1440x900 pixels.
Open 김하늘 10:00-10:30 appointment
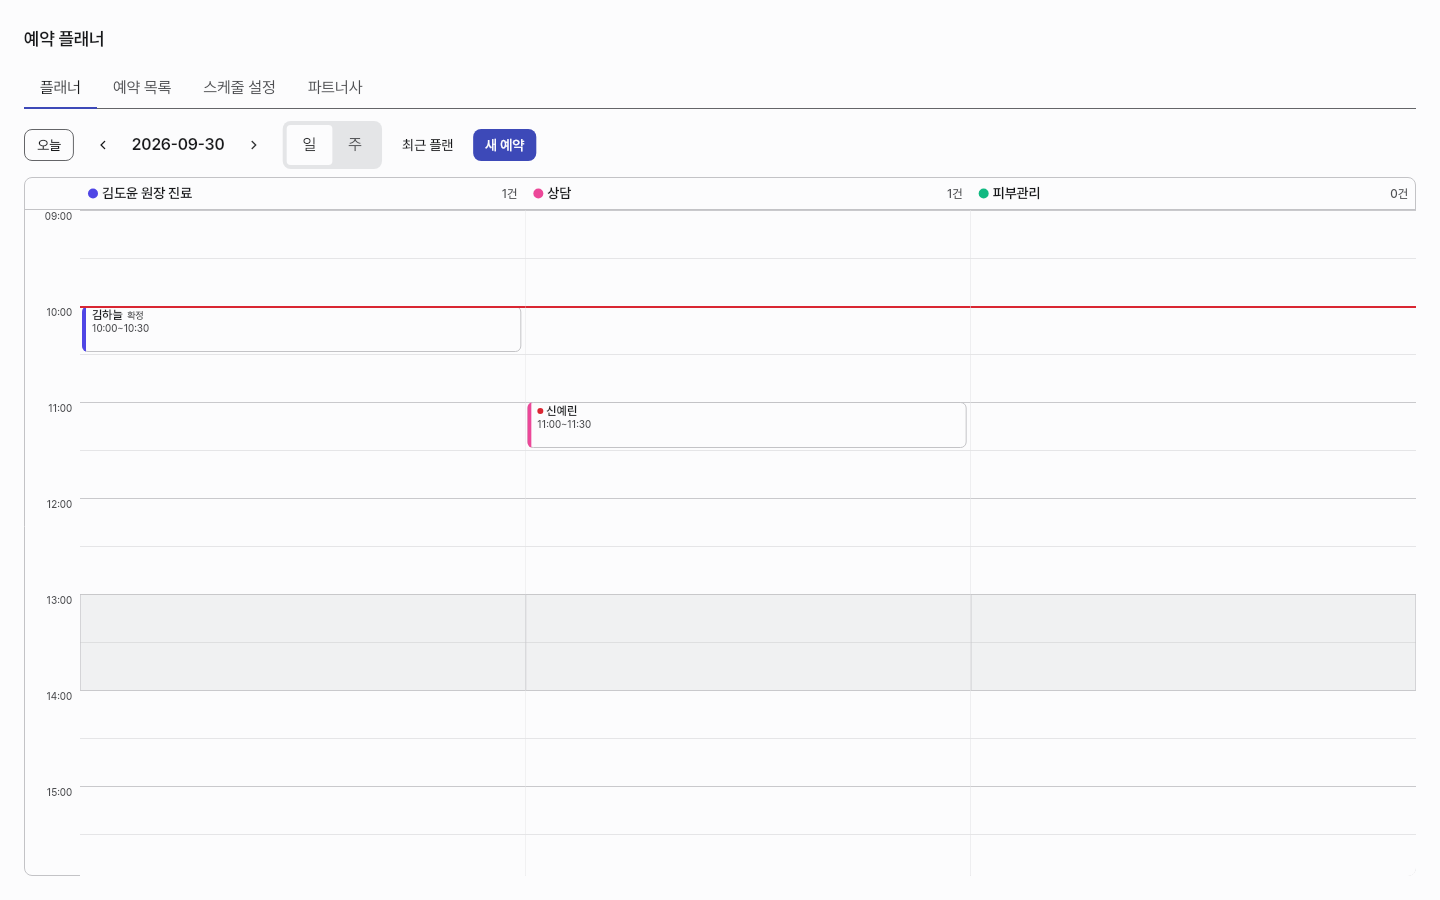pyautogui.click(x=301, y=329)
